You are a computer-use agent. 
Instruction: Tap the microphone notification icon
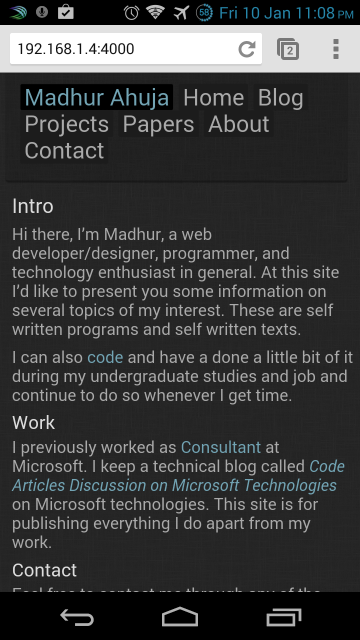42,12
